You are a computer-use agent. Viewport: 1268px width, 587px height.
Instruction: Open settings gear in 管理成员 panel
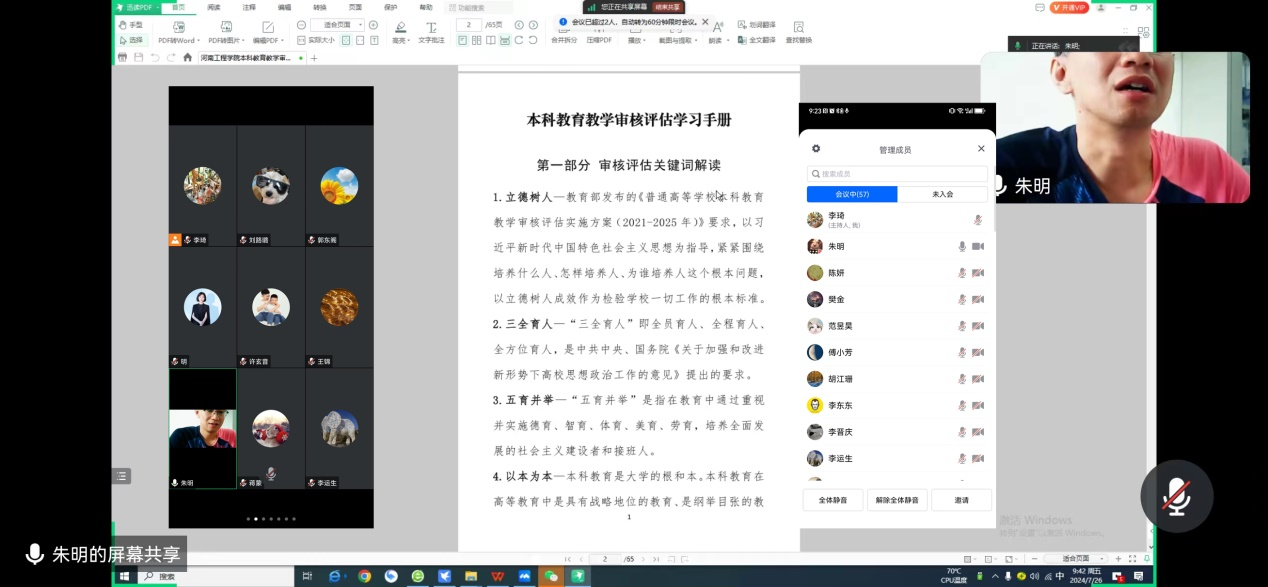pyautogui.click(x=816, y=149)
